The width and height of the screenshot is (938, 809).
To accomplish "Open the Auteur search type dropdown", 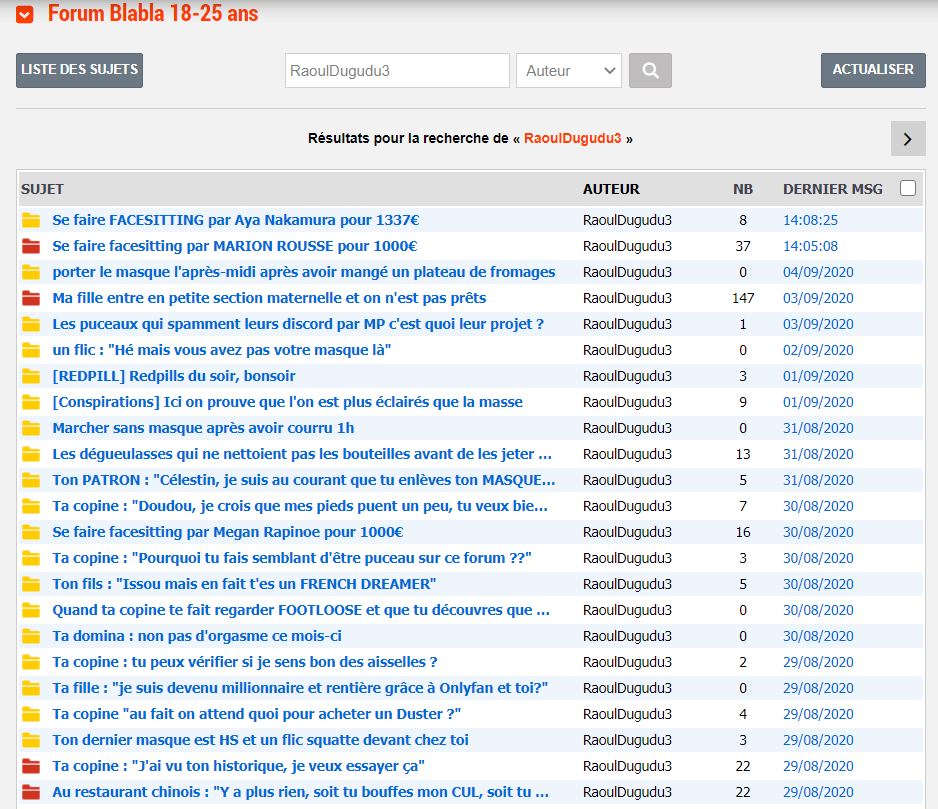I will pyautogui.click(x=568, y=71).
